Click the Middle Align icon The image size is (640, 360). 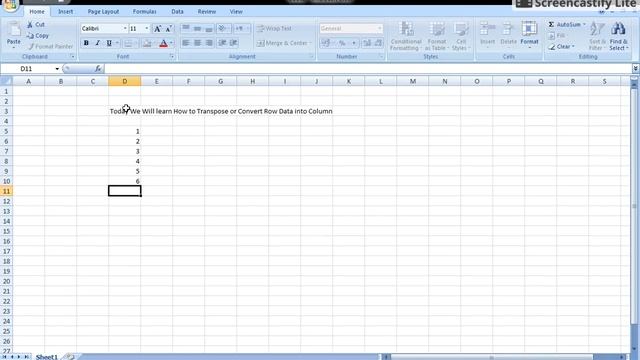pos(198,28)
